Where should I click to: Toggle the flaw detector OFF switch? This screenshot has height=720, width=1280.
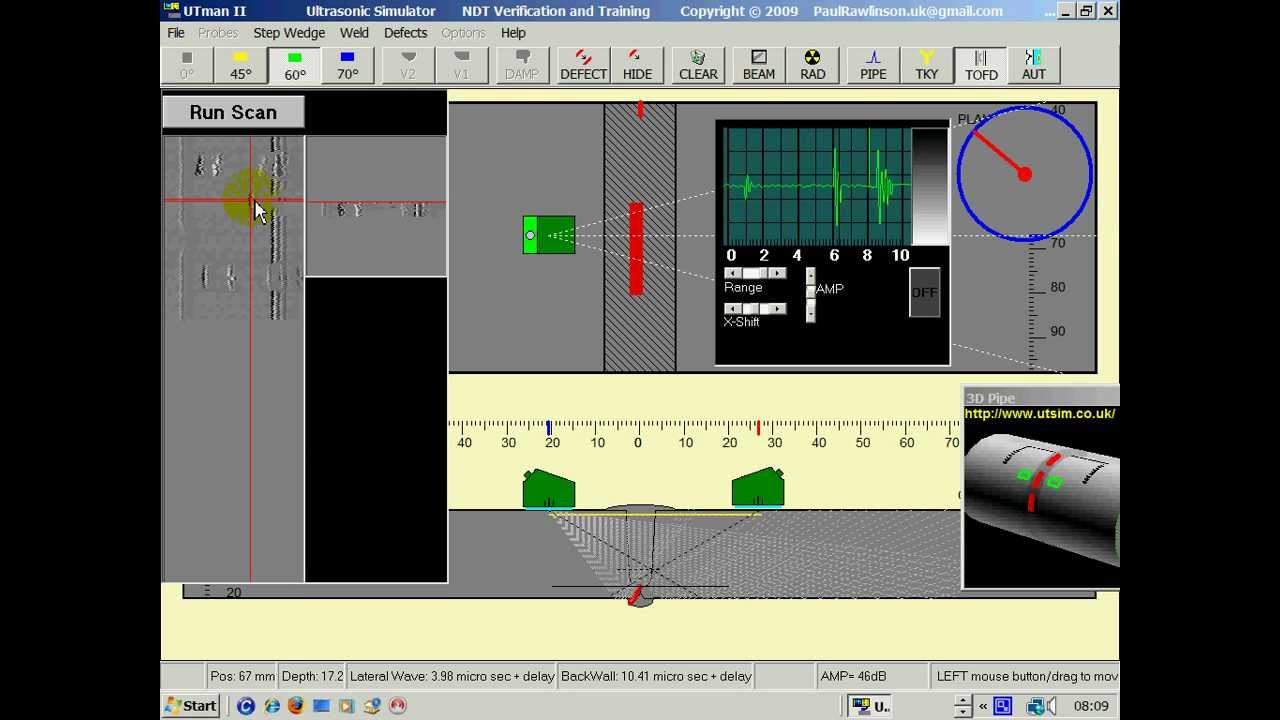pyautogui.click(x=924, y=293)
